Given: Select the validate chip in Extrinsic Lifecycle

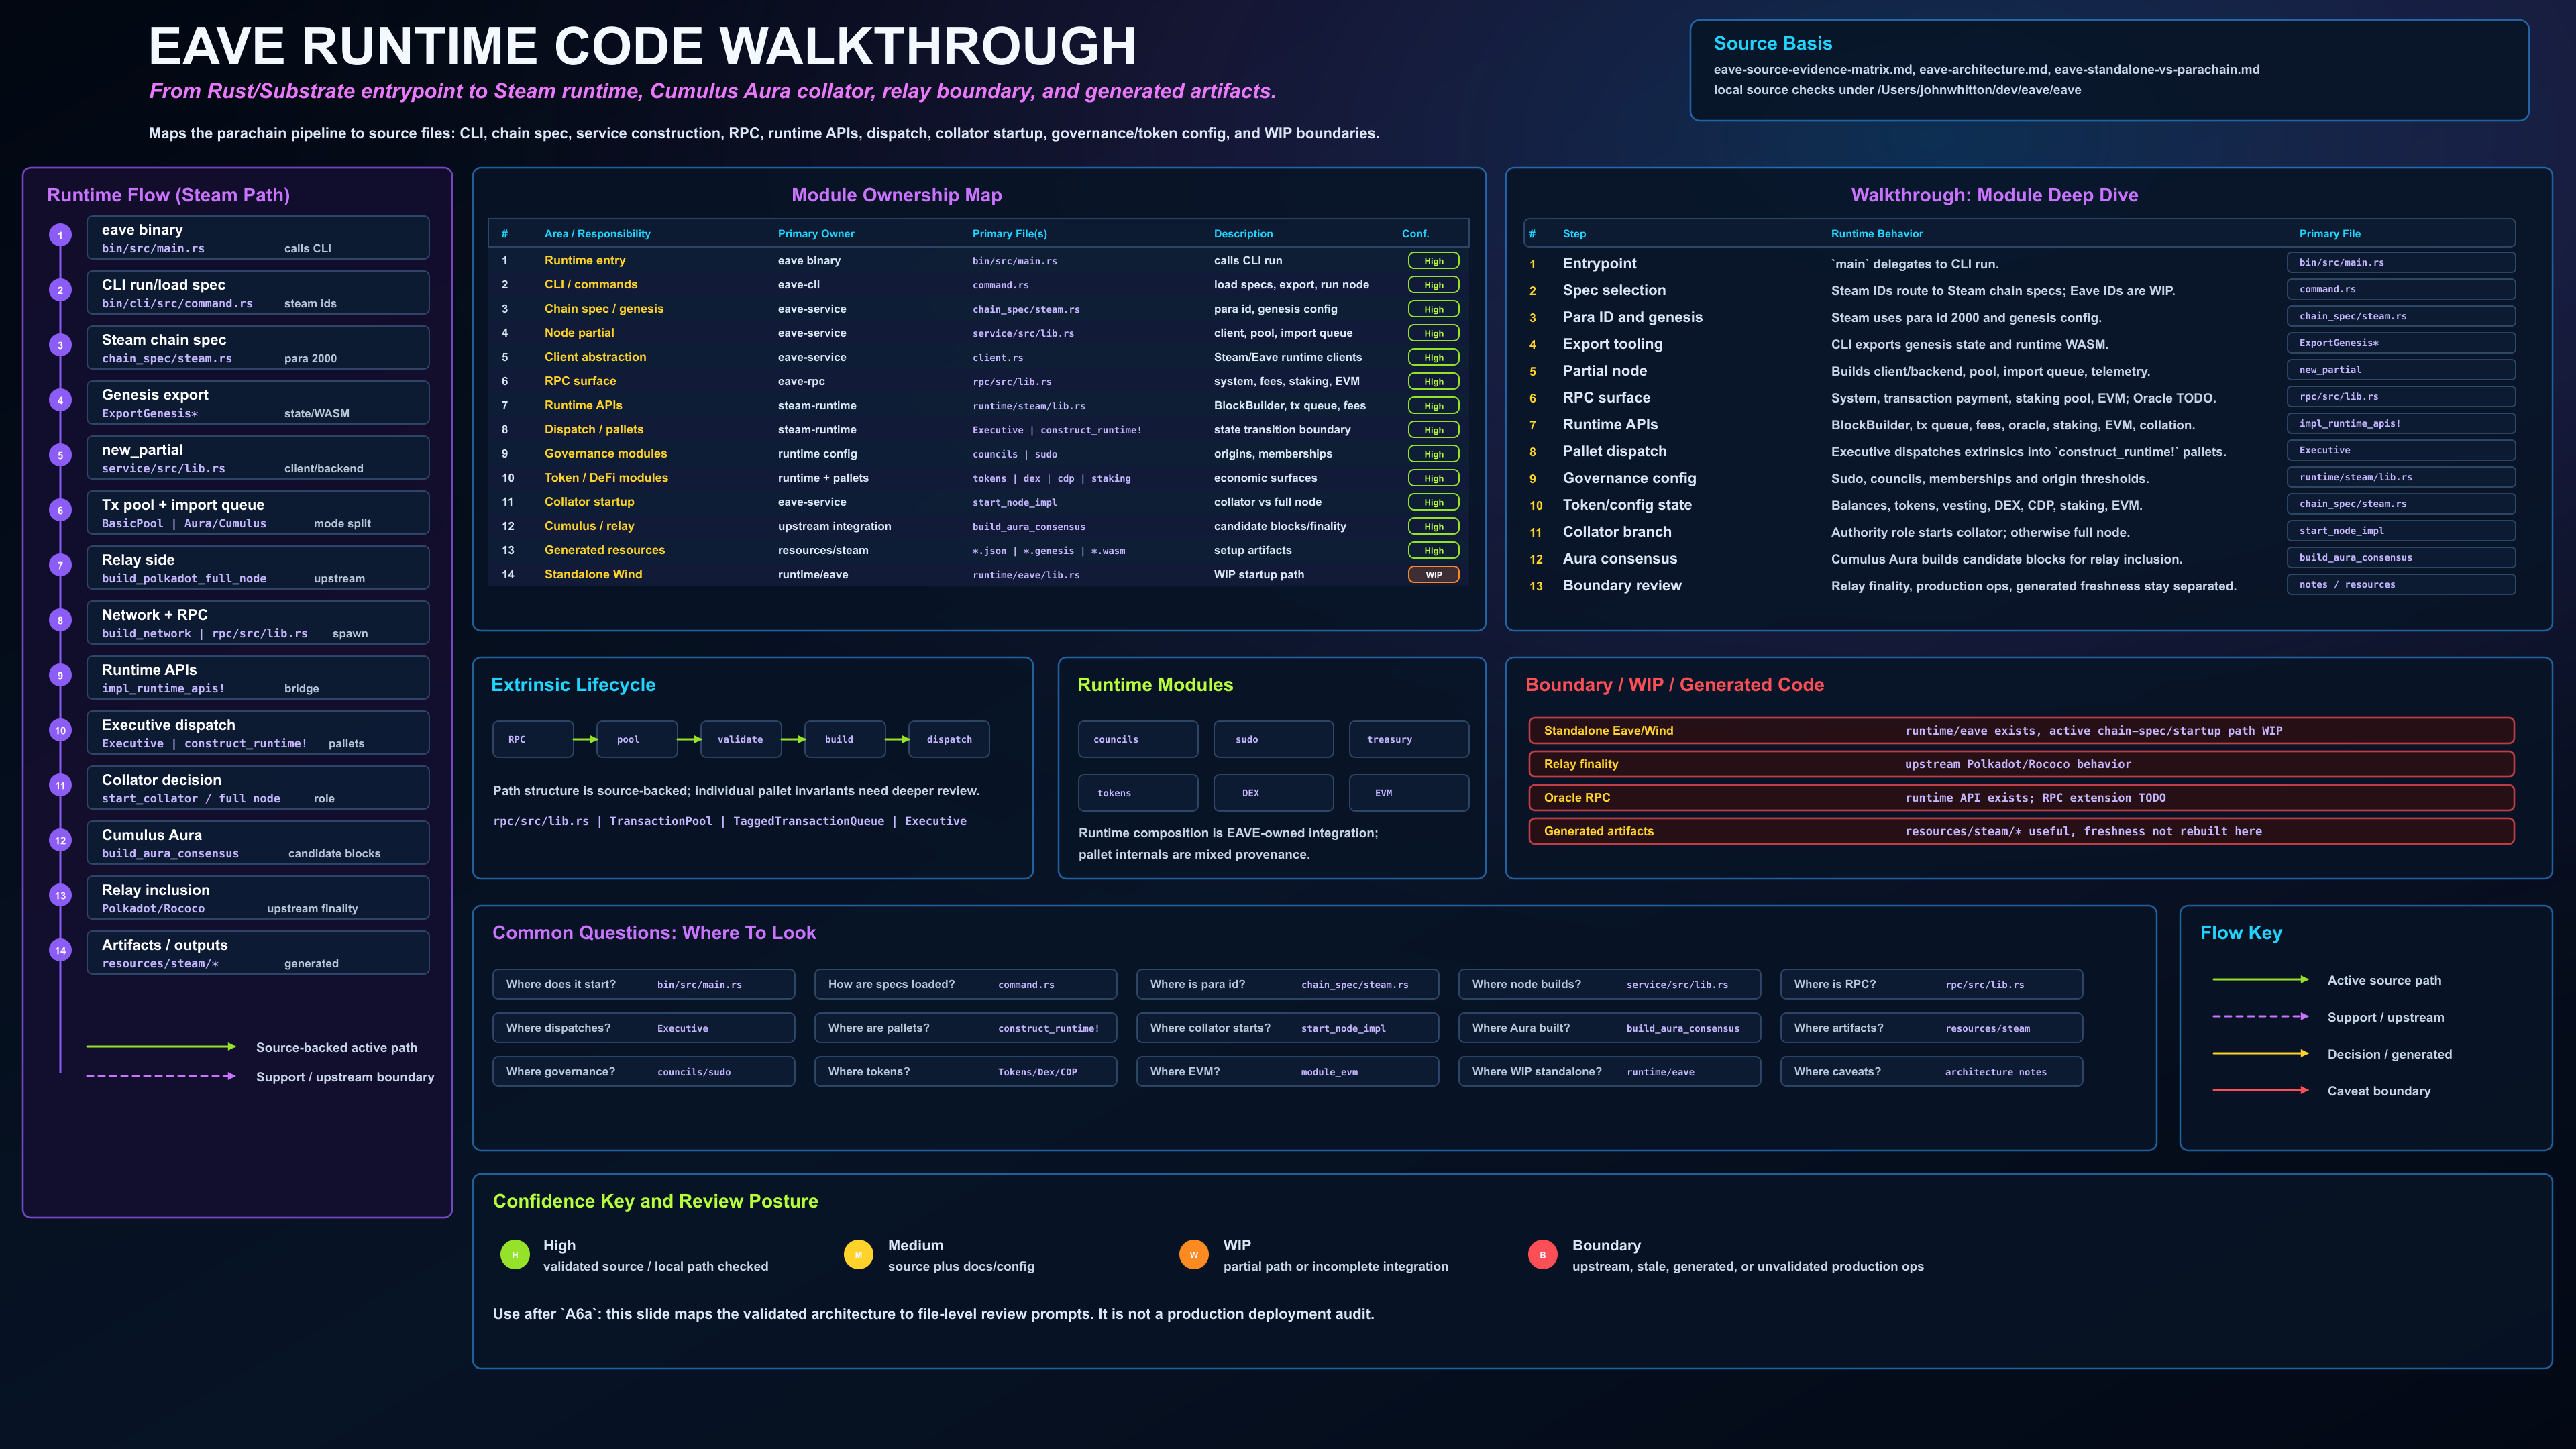Looking at the screenshot, I should point(741,740).
